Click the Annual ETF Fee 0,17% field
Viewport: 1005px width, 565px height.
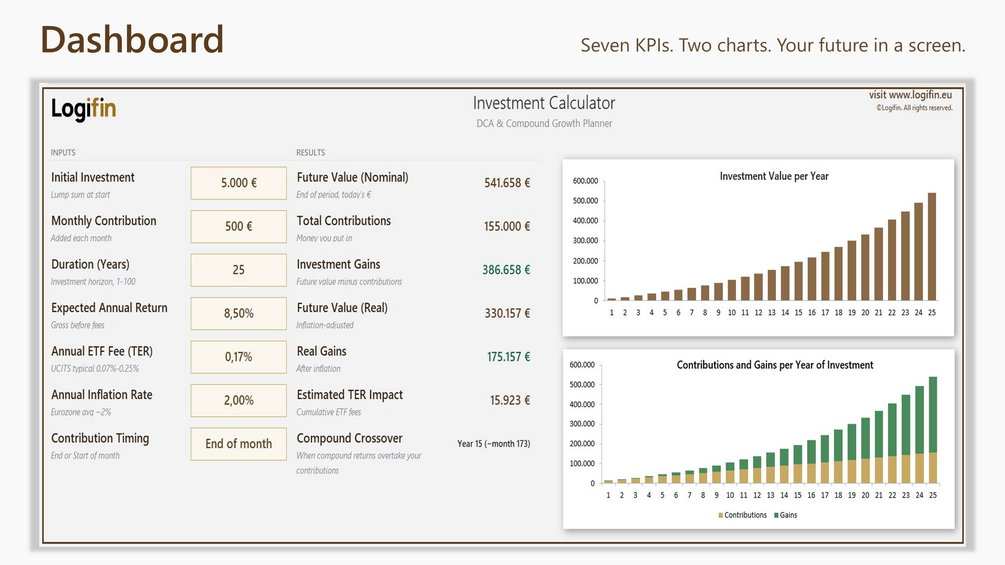coord(238,357)
